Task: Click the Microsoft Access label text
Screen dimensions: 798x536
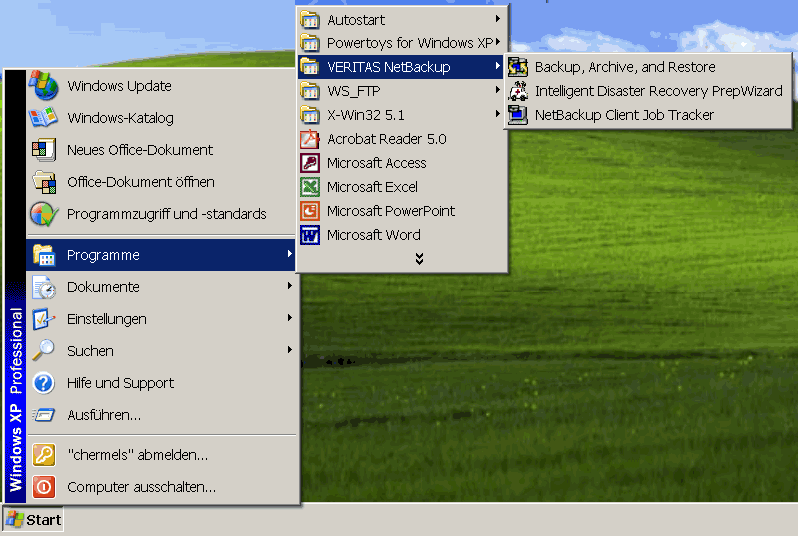Action: [377, 163]
